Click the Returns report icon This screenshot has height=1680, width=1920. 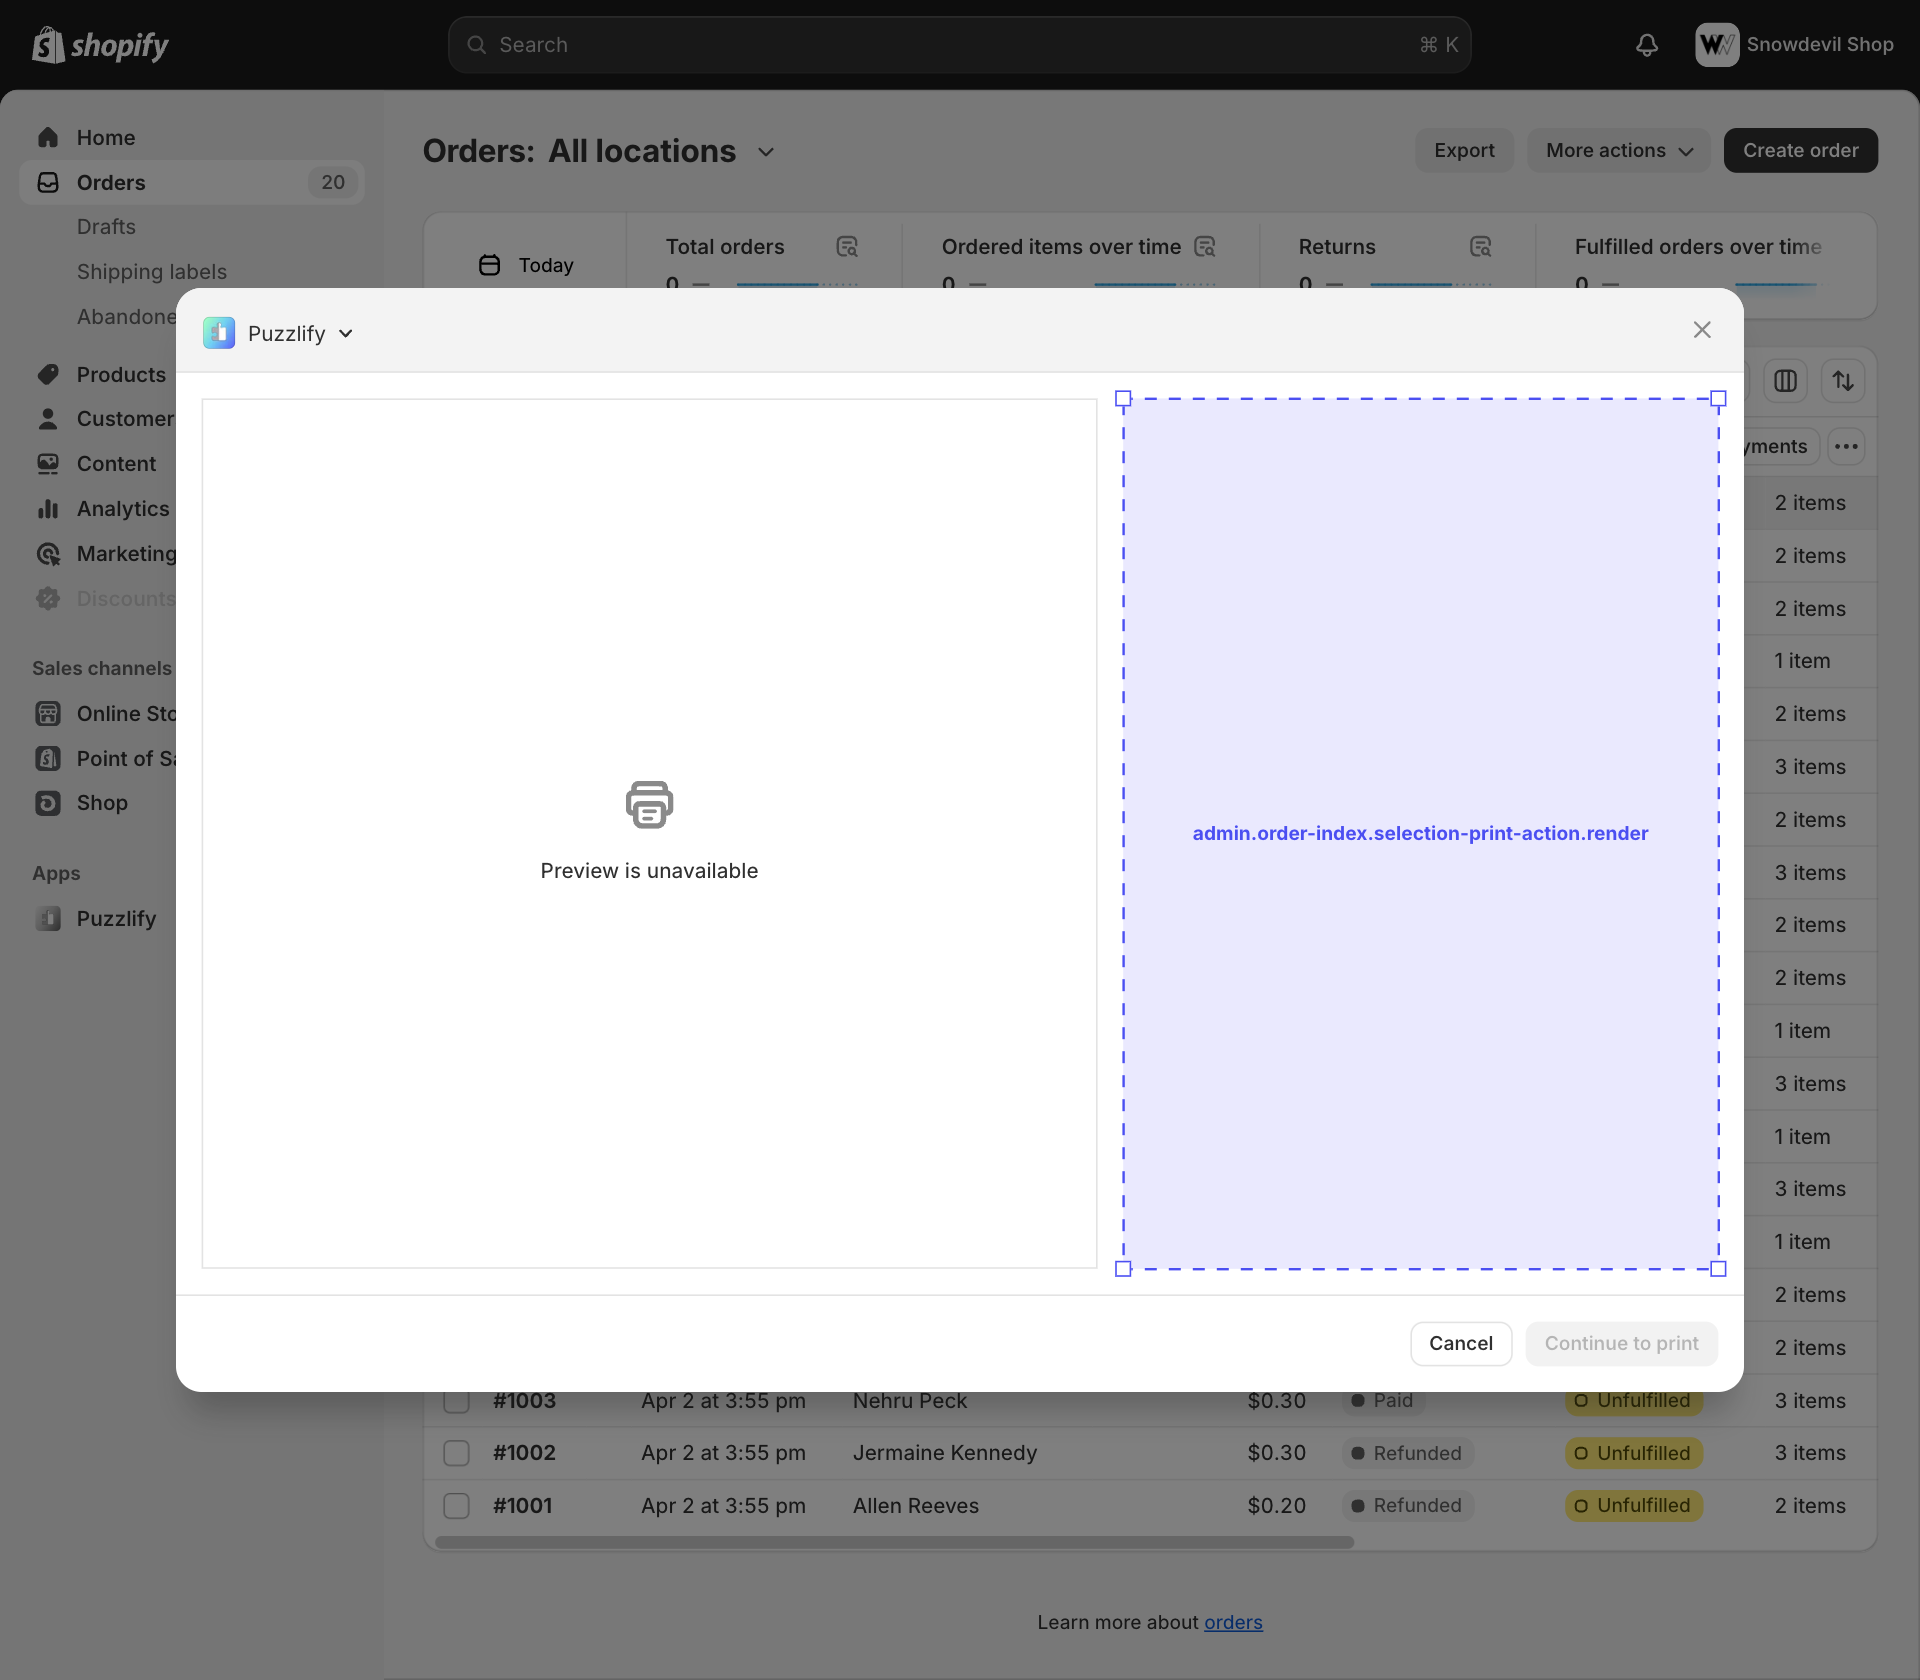pyautogui.click(x=1480, y=247)
